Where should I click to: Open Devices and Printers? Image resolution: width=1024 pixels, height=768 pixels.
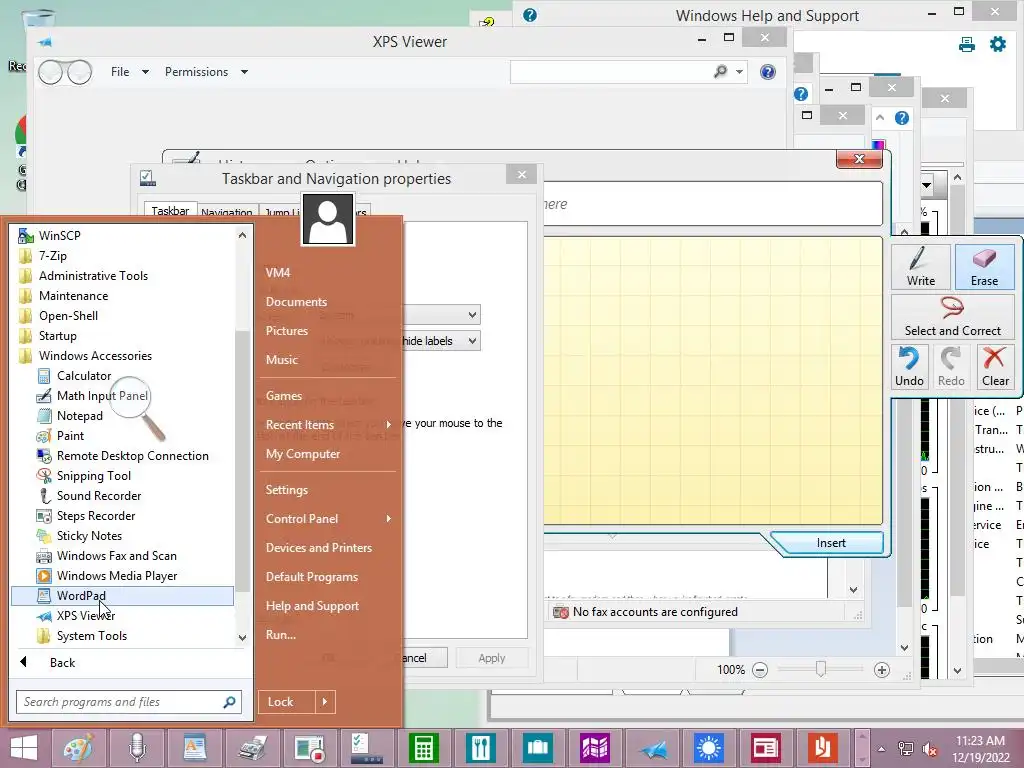pyautogui.click(x=319, y=548)
